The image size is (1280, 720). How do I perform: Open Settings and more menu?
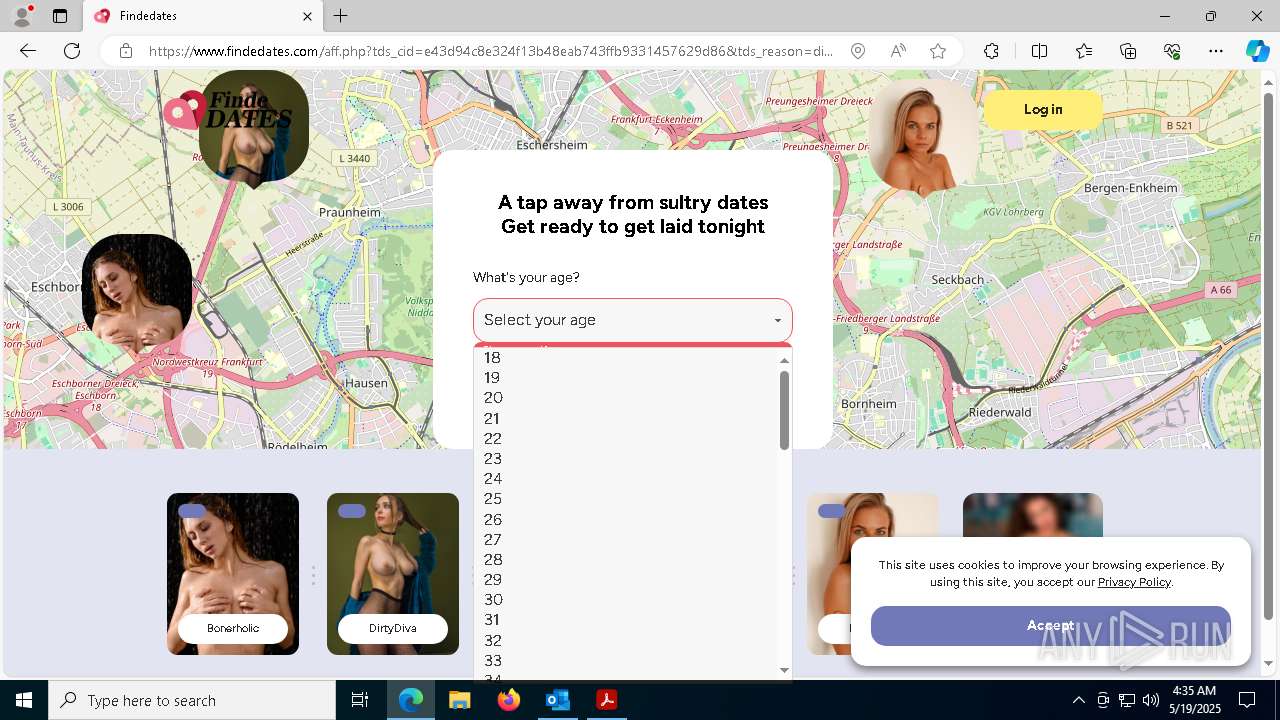click(1216, 51)
